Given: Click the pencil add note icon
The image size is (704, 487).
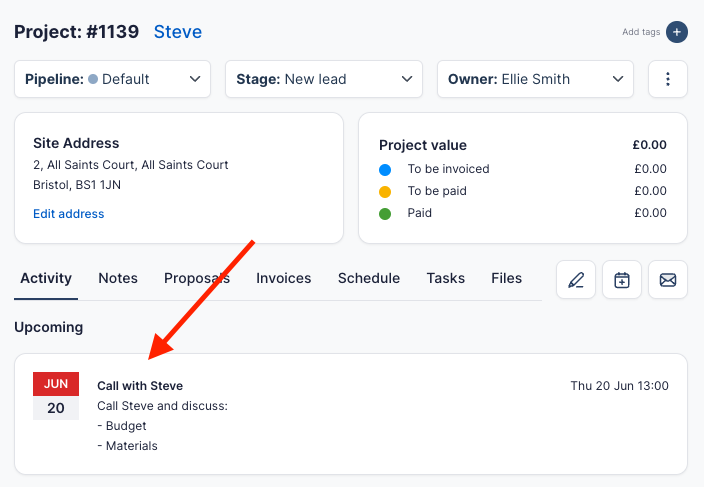Looking at the screenshot, I should (576, 280).
